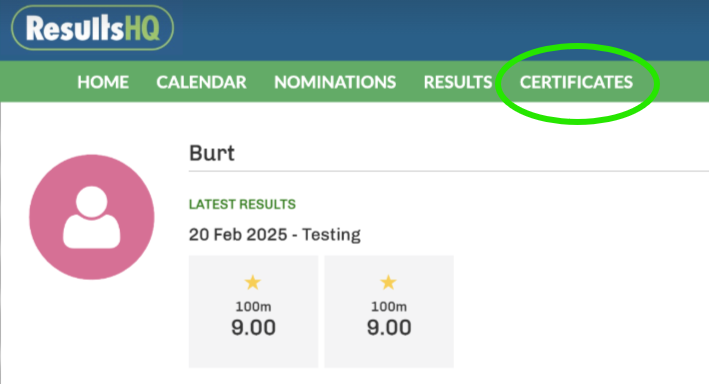The width and height of the screenshot is (709, 384).
Task: Go to the CALENDAR page
Action: [x=201, y=82]
